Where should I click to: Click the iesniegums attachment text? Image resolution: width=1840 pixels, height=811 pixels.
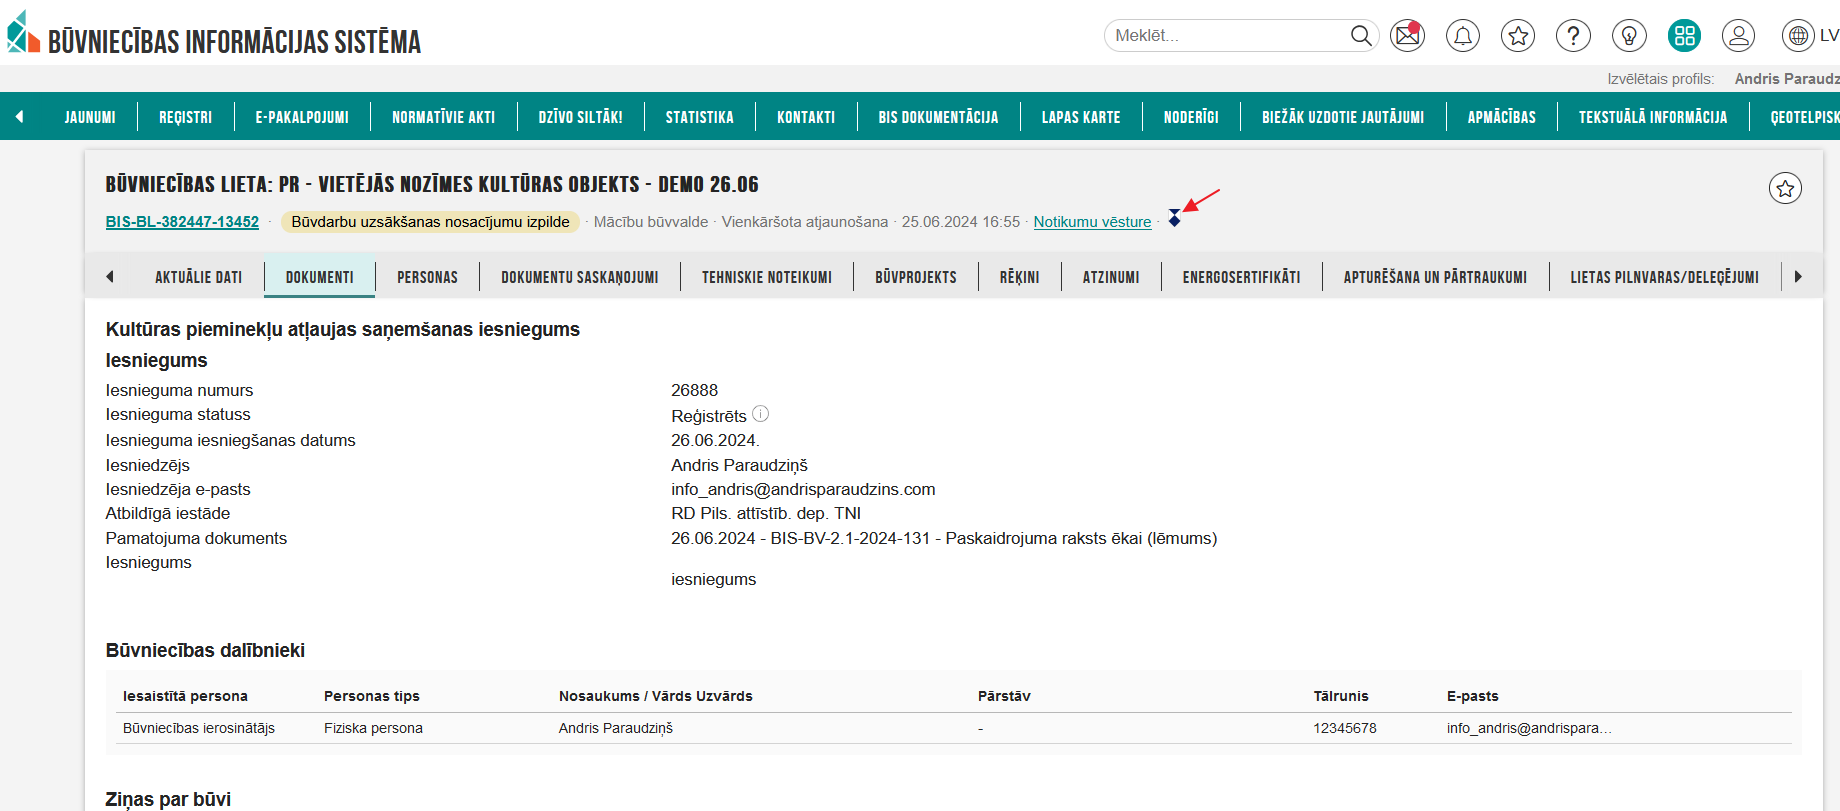[x=713, y=579]
